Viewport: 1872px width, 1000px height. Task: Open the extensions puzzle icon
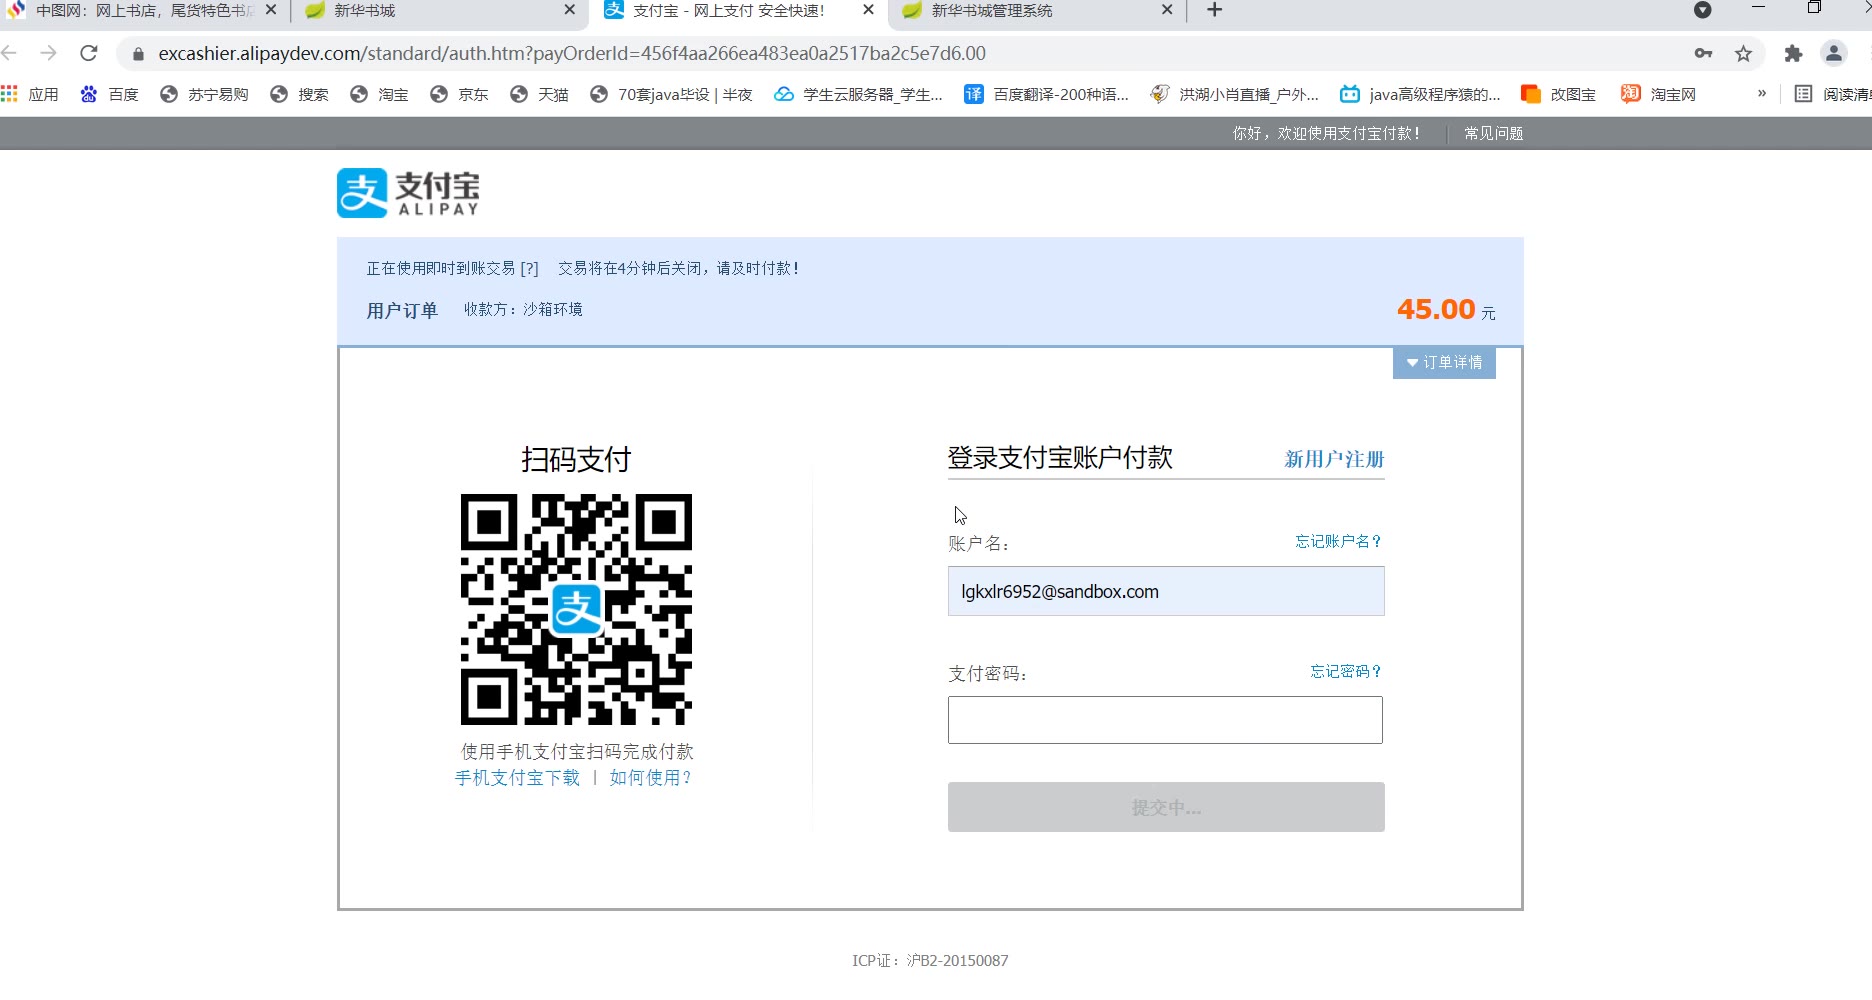[1793, 53]
